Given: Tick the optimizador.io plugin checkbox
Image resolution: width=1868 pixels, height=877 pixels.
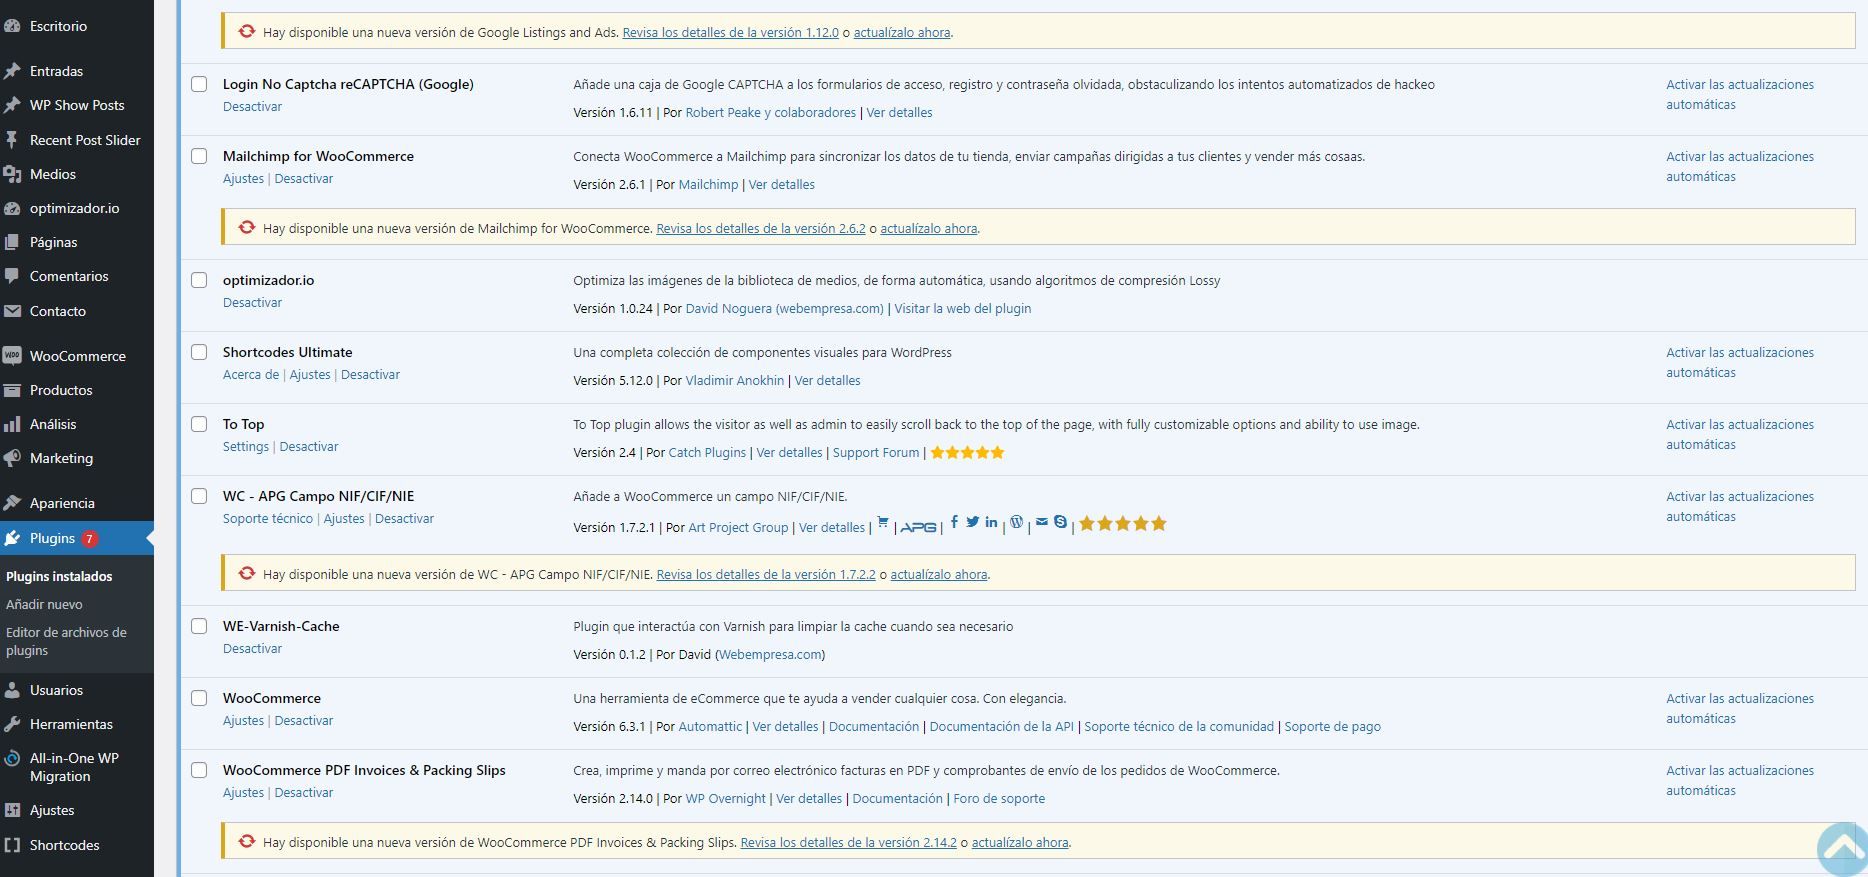Looking at the screenshot, I should click(199, 280).
